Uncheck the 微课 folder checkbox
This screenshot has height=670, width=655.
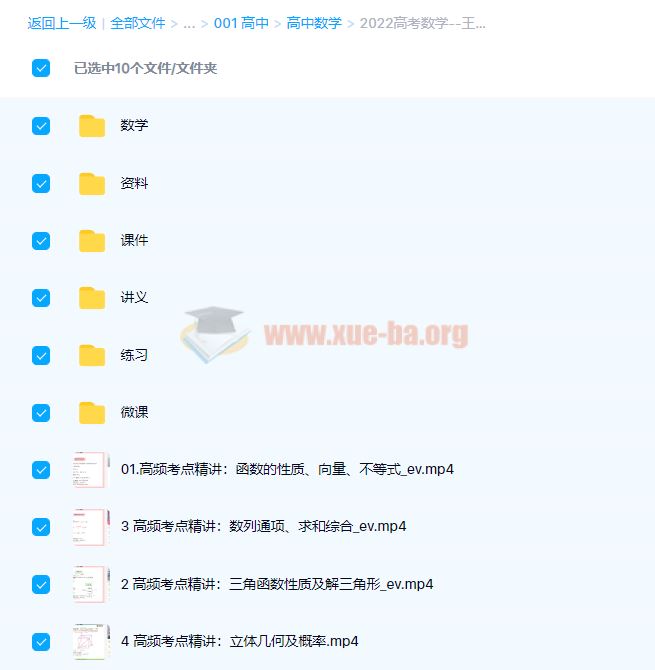pos(41,412)
